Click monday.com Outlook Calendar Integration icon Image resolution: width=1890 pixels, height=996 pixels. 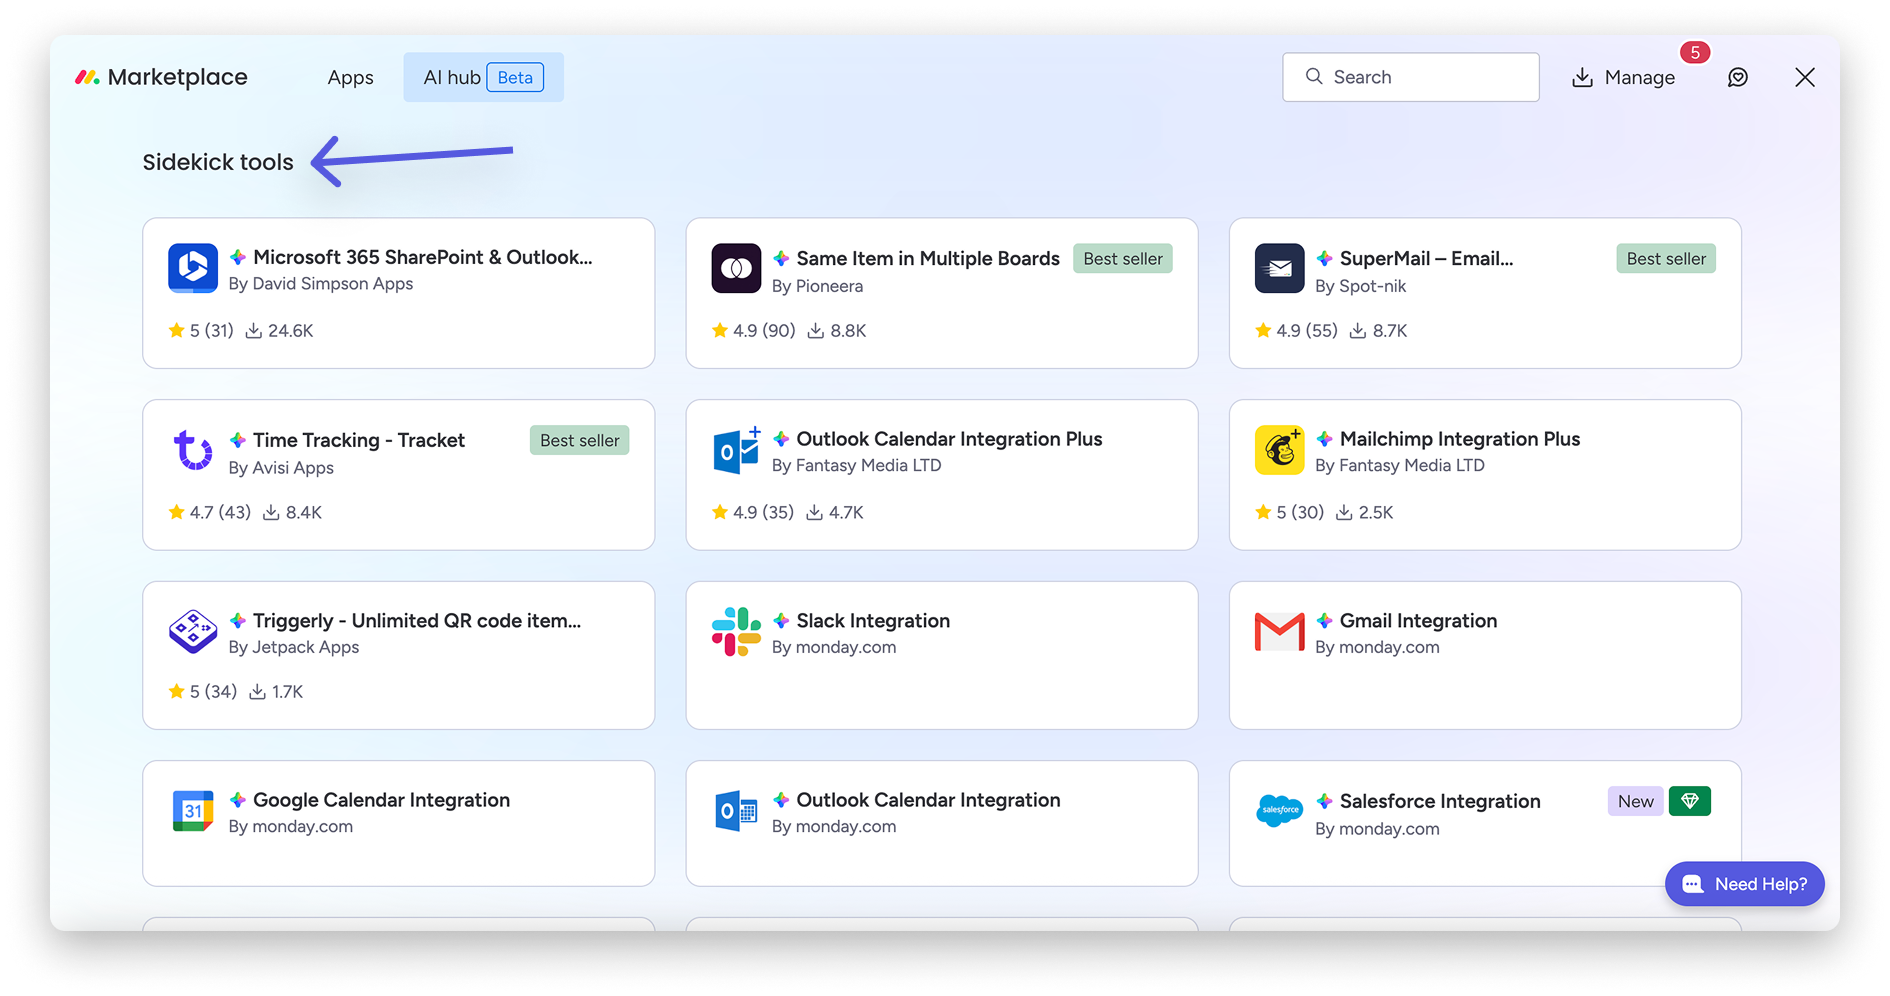click(x=736, y=811)
